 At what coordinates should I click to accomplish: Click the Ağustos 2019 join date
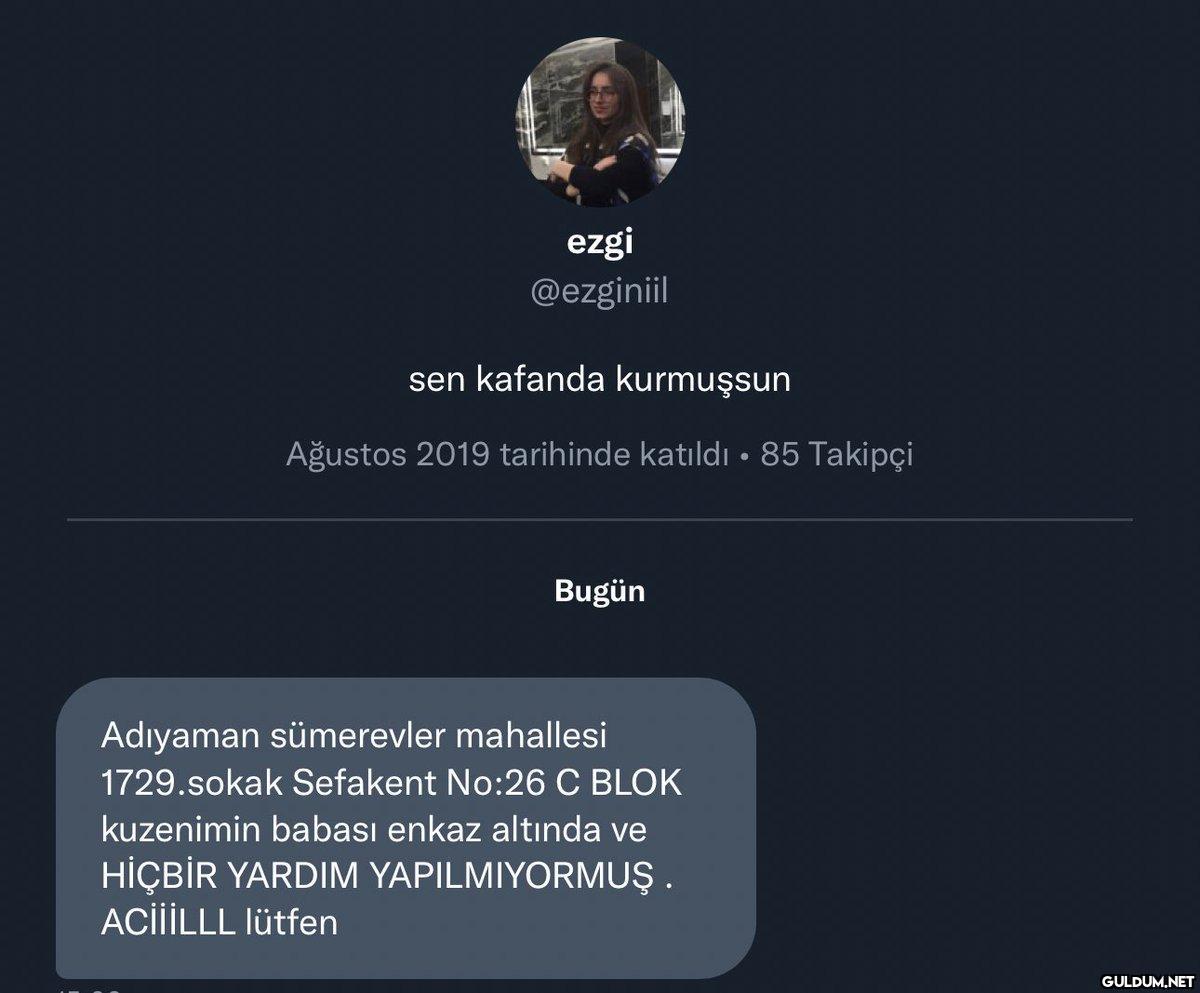[388, 455]
